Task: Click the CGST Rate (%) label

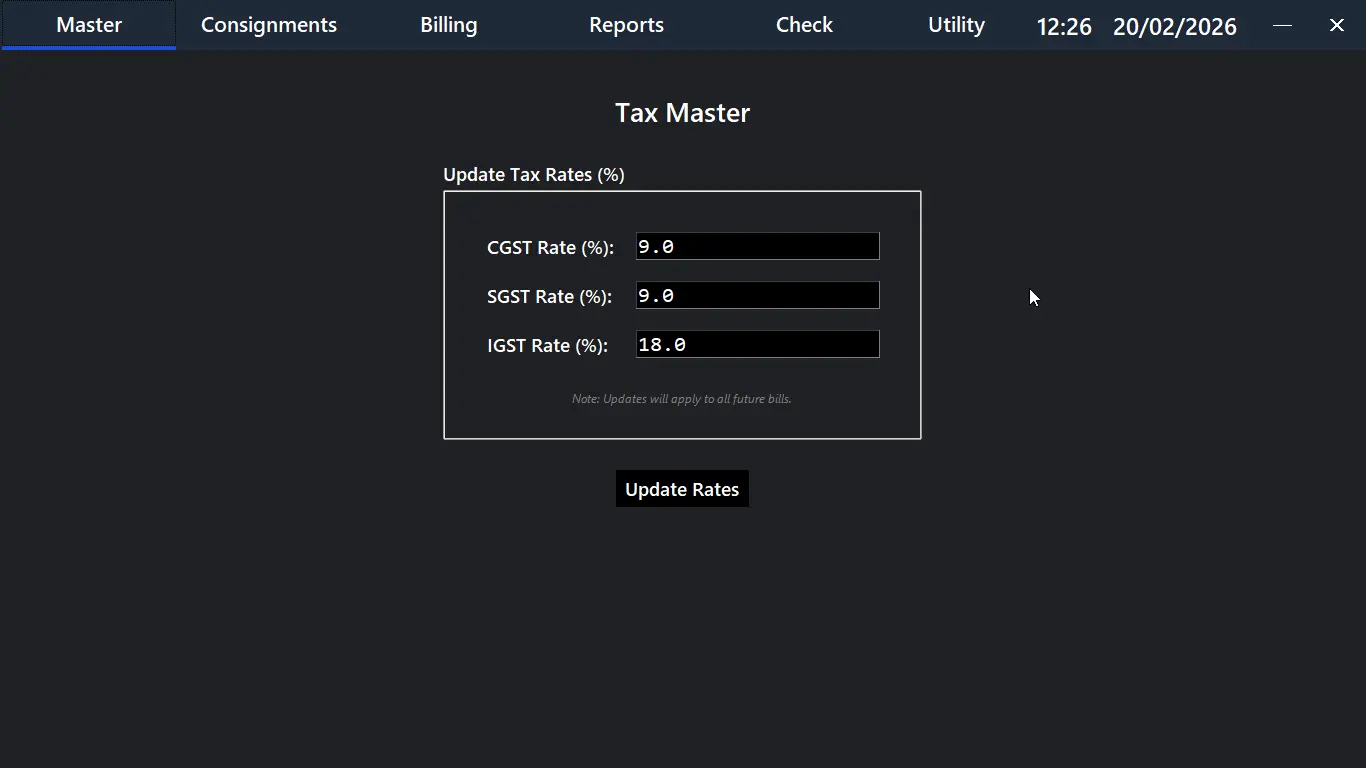Action: pyautogui.click(x=550, y=247)
